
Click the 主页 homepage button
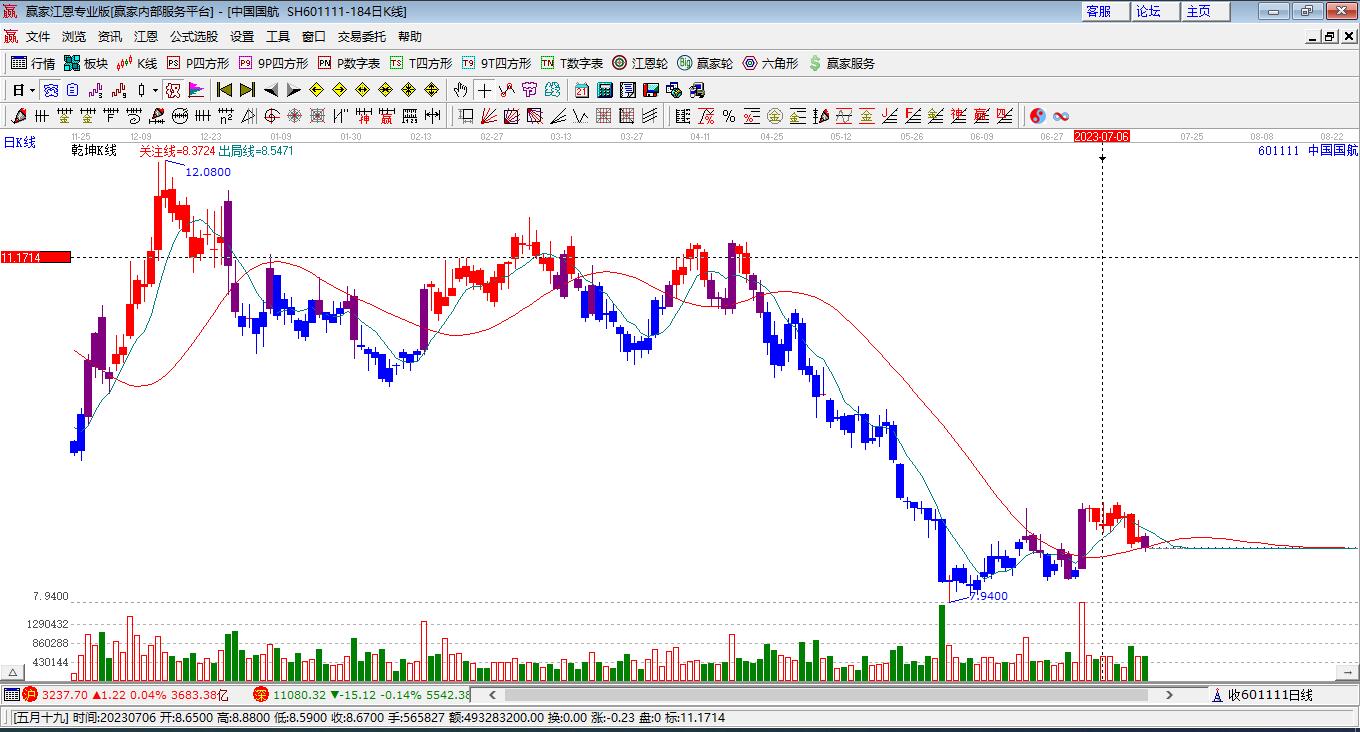1205,11
